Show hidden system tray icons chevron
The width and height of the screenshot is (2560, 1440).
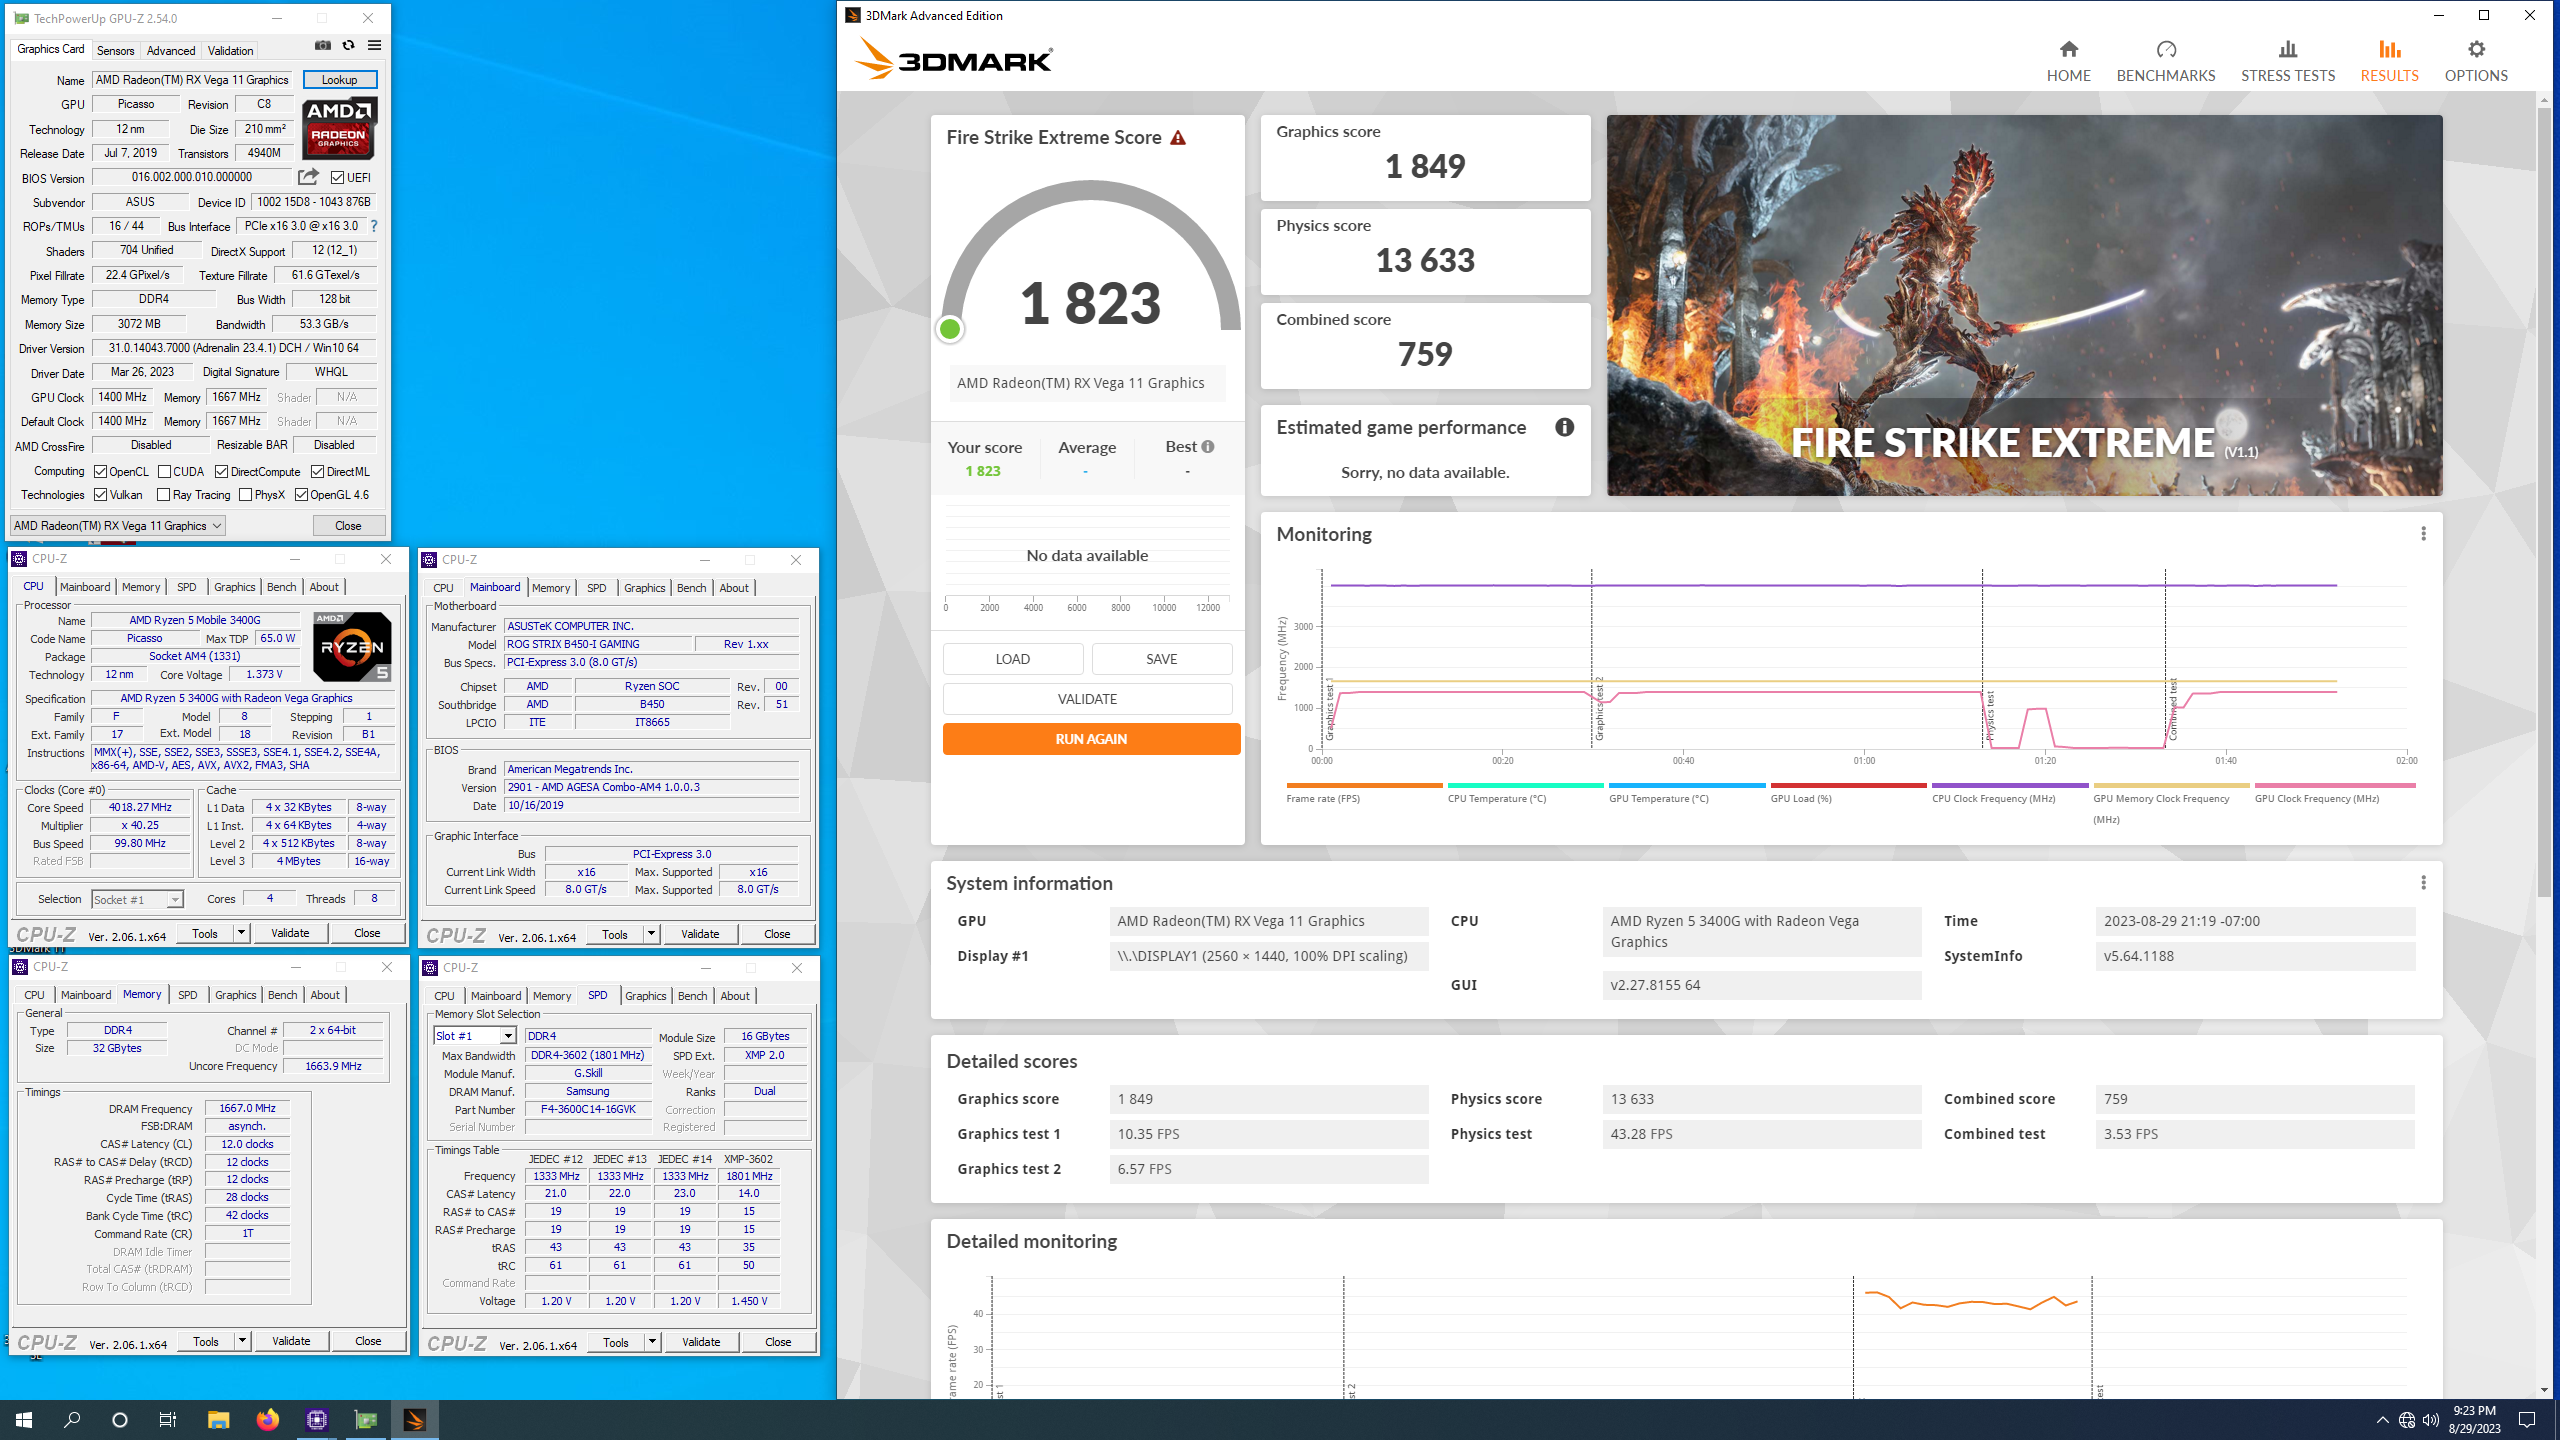point(2382,1420)
